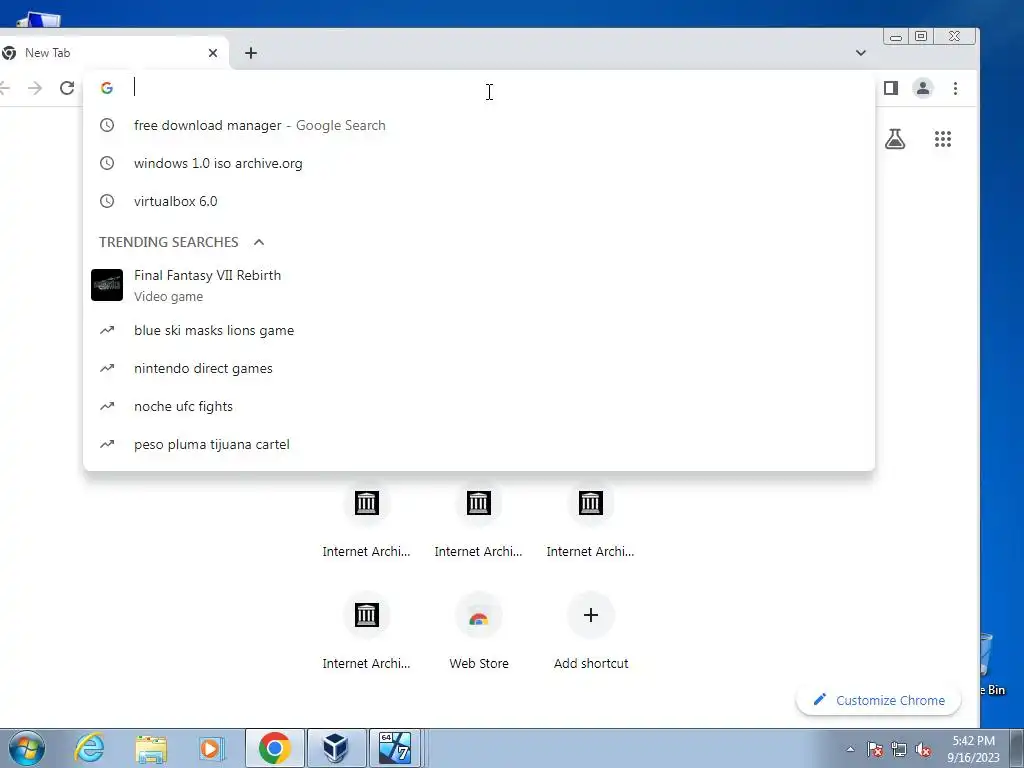1024x768 pixels.
Task: Select 'blue ski masks lions game' trend
Action: coord(479,330)
